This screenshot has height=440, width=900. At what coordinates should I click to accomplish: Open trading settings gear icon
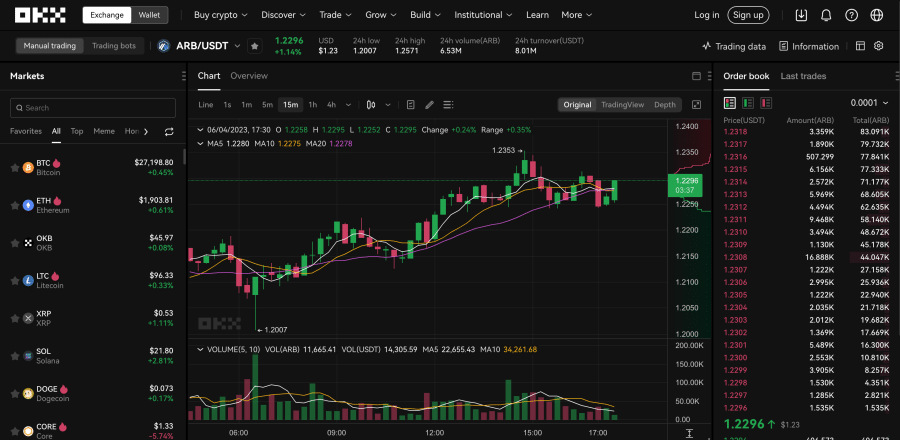click(878, 46)
